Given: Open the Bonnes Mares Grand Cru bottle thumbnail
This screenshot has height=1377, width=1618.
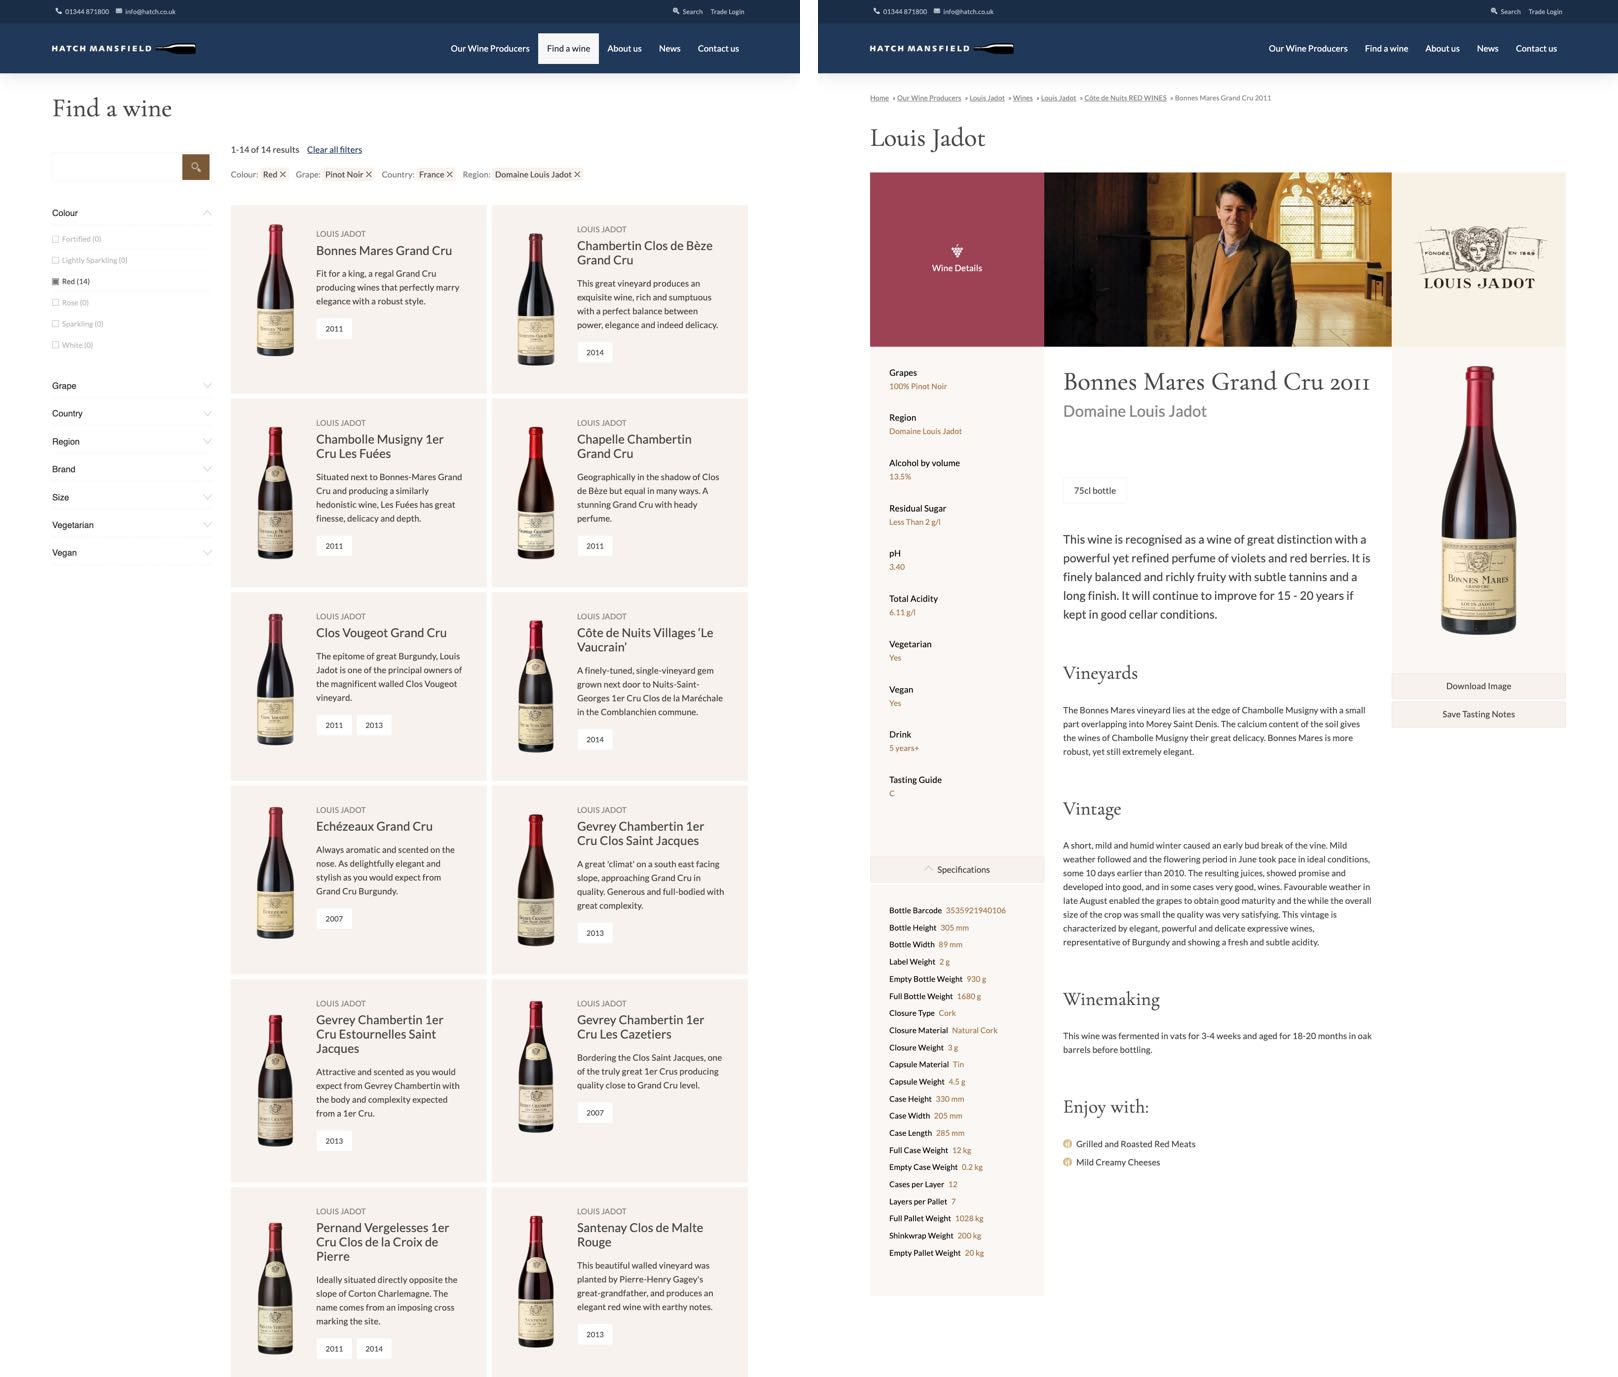Looking at the screenshot, I should [x=275, y=290].
